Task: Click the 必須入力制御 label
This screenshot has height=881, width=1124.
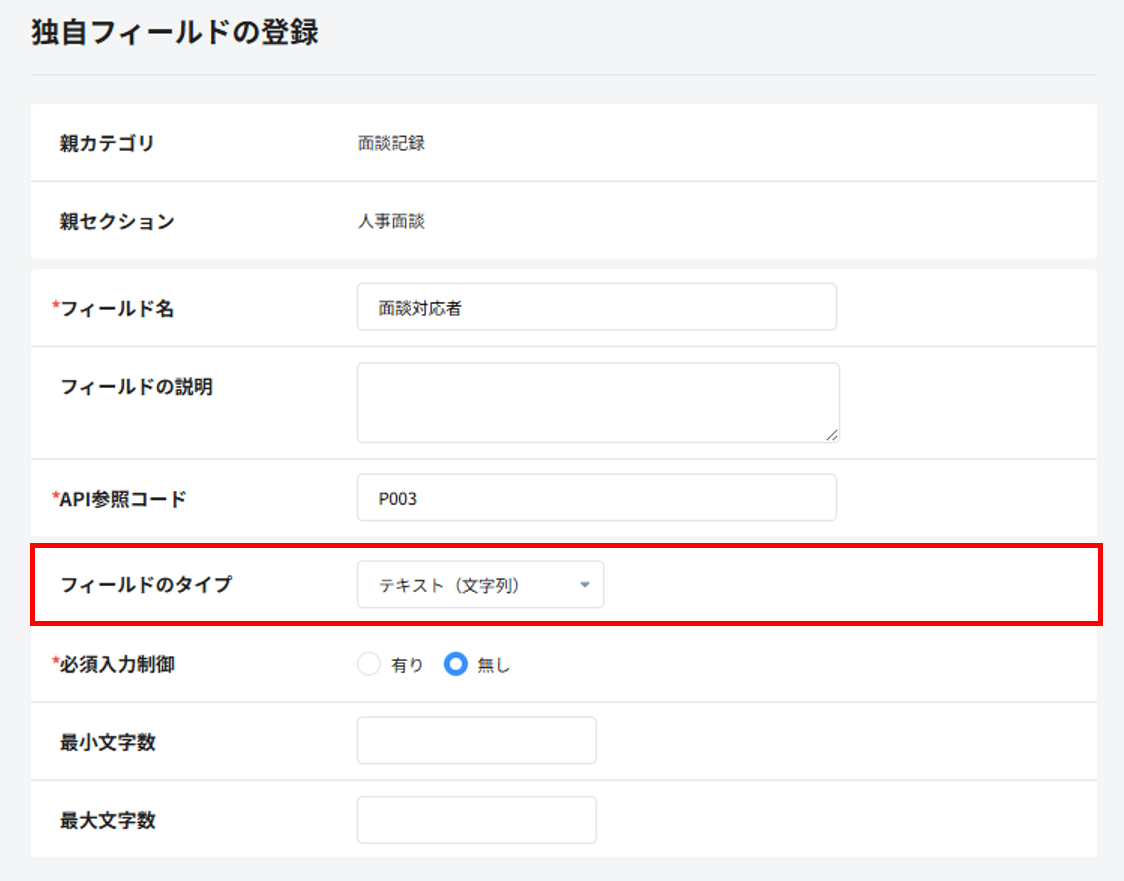Action: pyautogui.click(x=117, y=664)
